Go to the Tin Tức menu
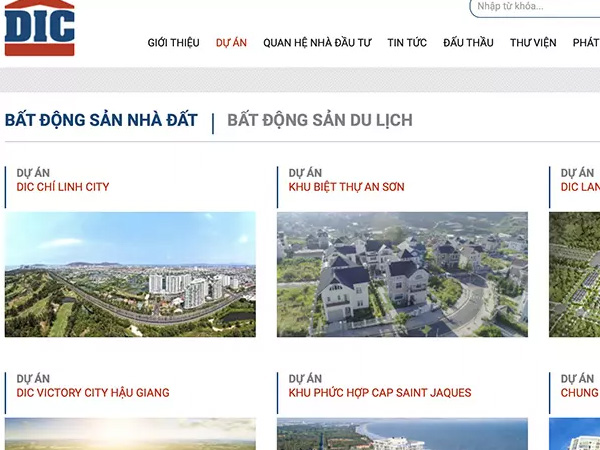 pos(407,43)
